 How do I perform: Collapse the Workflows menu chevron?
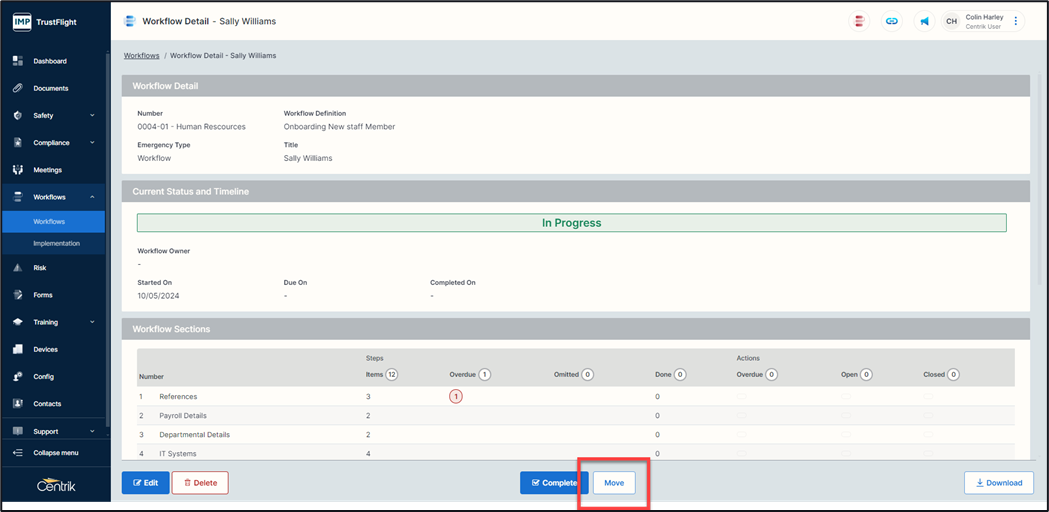[x=92, y=197]
